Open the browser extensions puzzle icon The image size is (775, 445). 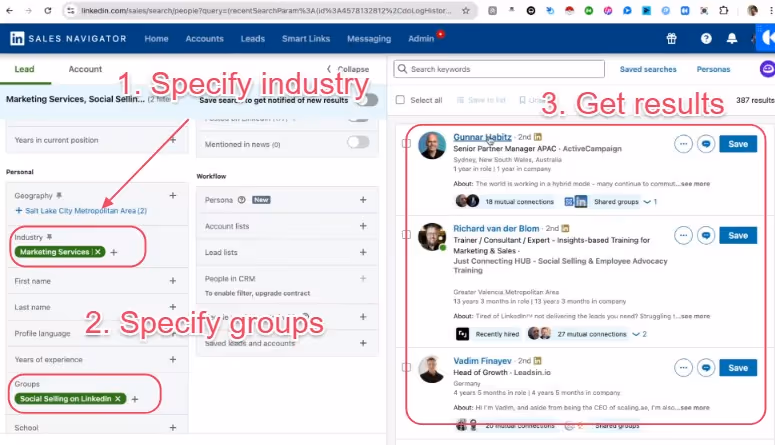724,10
